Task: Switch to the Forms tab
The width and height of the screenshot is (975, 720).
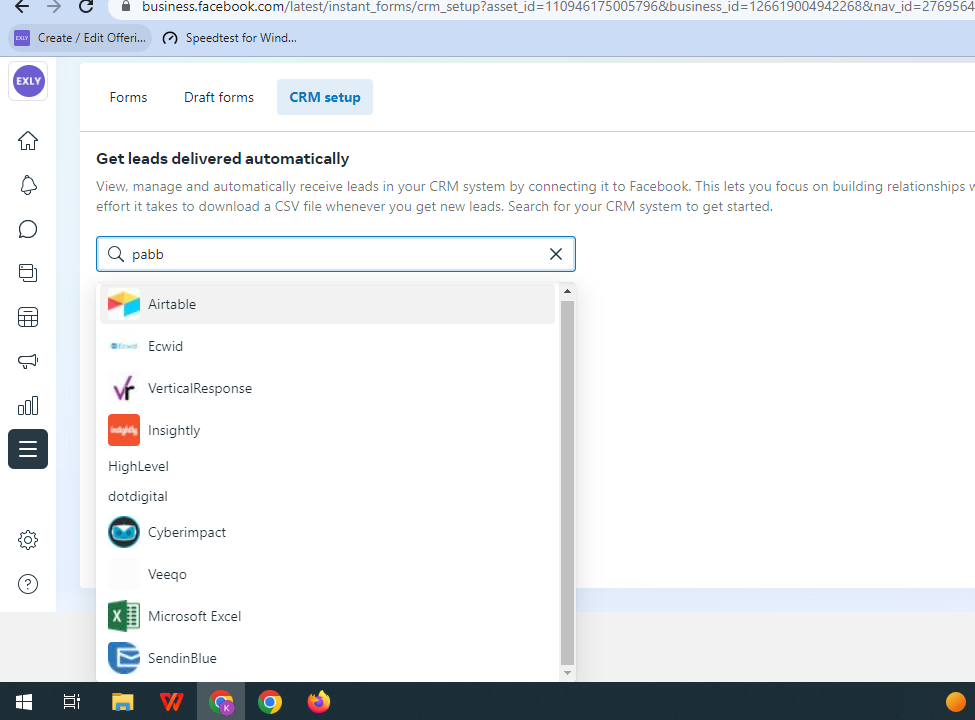Action: pyautogui.click(x=129, y=97)
